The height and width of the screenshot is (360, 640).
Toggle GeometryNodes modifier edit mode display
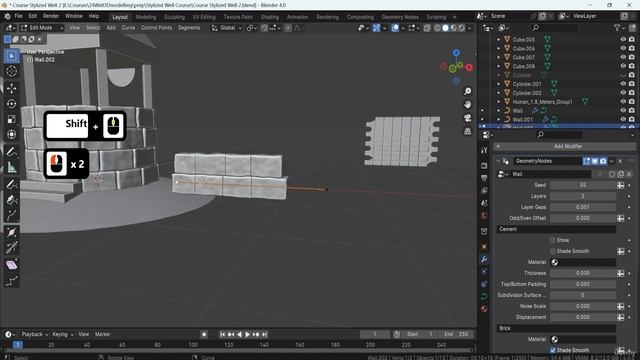coord(587,161)
